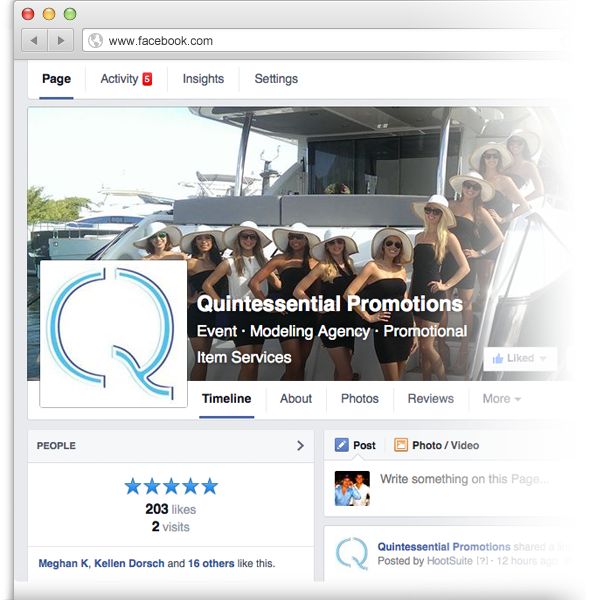Screen dimensions: 600x600
Task: Open the Page tab
Action: pos(56,79)
